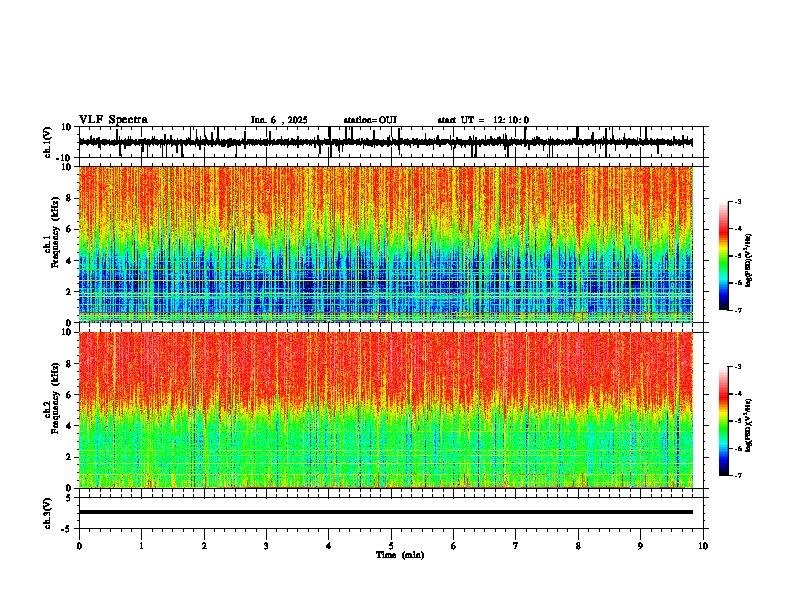Click the date label "Jan. 6, 2025"
792x612 pixels.
[279, 120]
